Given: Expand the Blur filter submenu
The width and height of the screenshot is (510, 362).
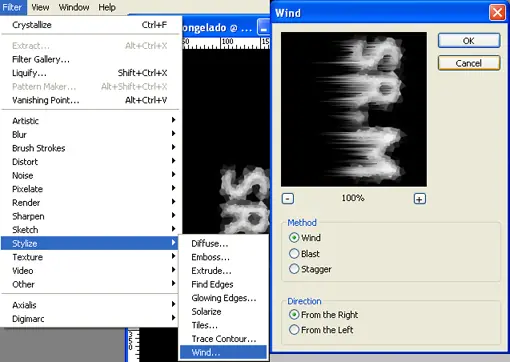Looking at the screenshot, I should [90, 134].
